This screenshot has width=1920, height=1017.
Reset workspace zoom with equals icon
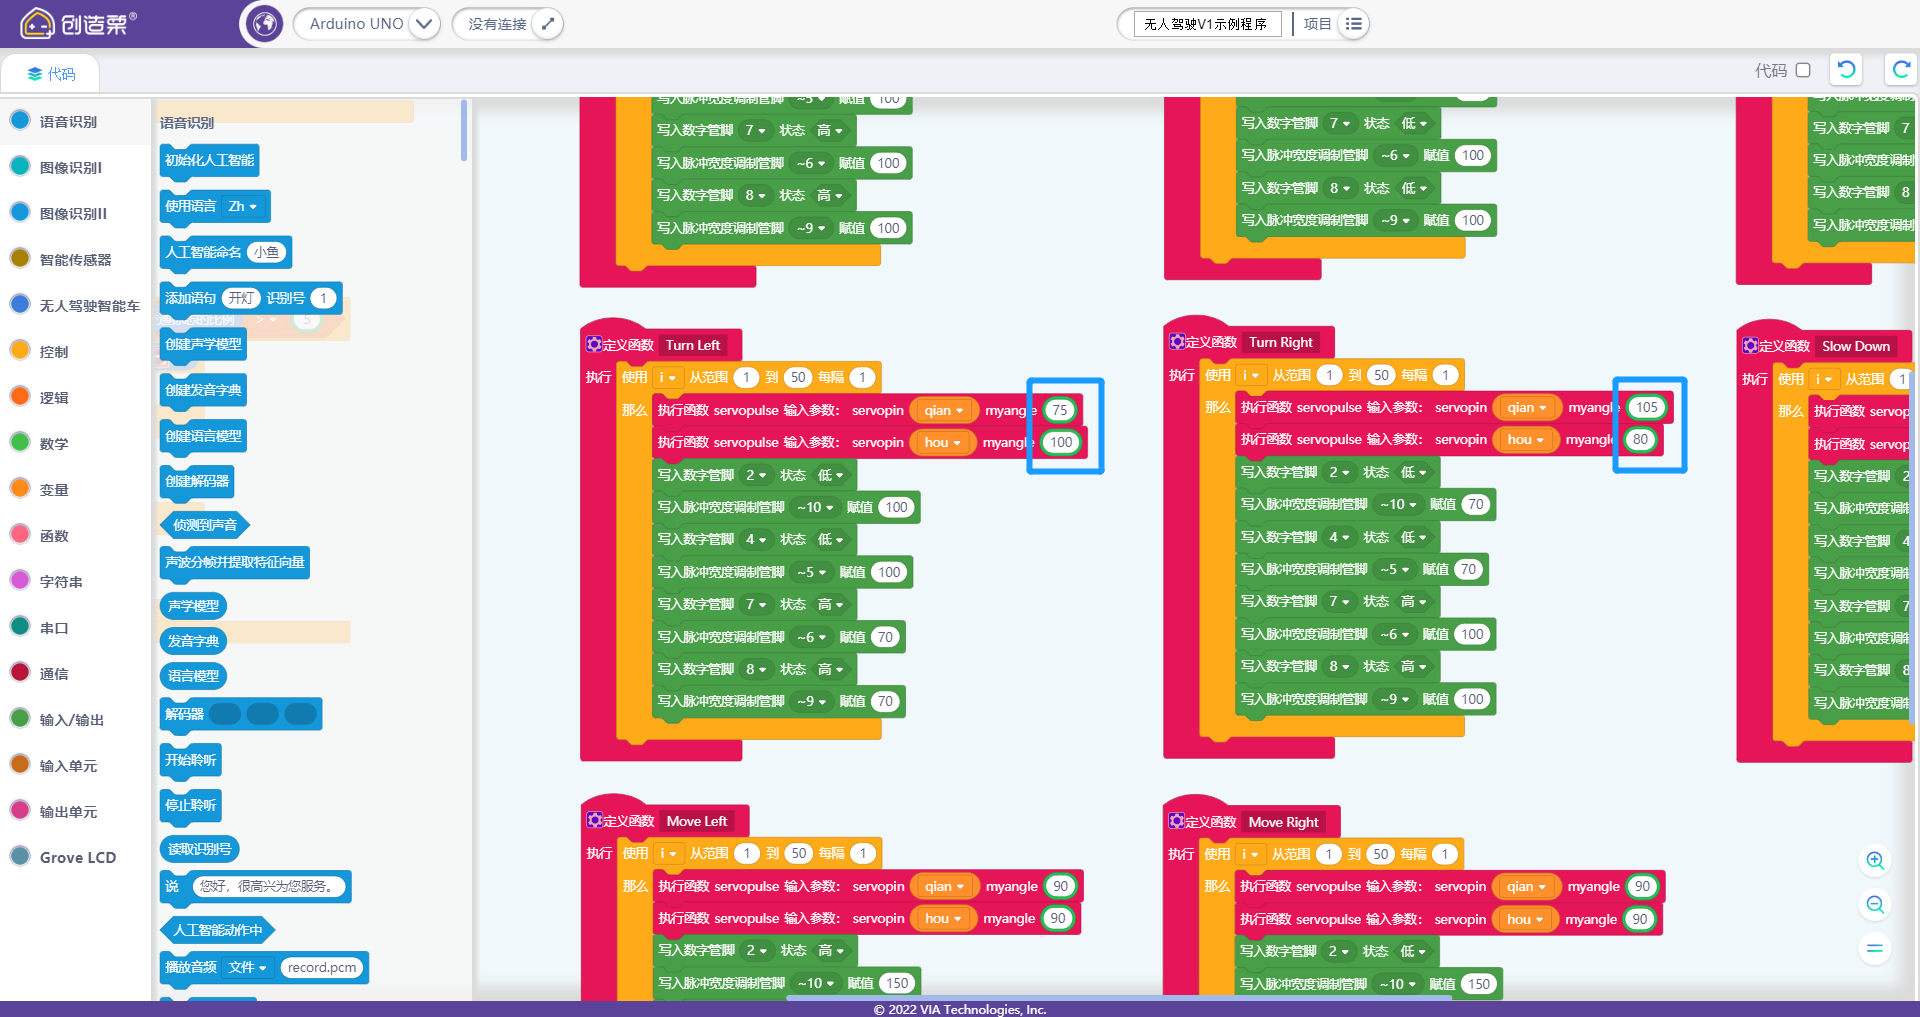coord(1875,948)
